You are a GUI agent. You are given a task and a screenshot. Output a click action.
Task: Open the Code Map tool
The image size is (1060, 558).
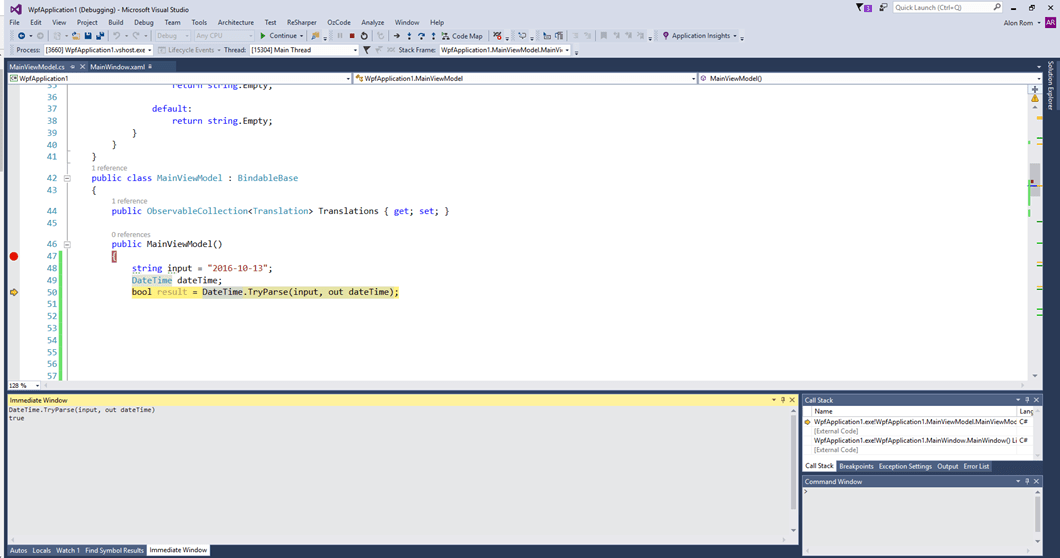(462, 36)
